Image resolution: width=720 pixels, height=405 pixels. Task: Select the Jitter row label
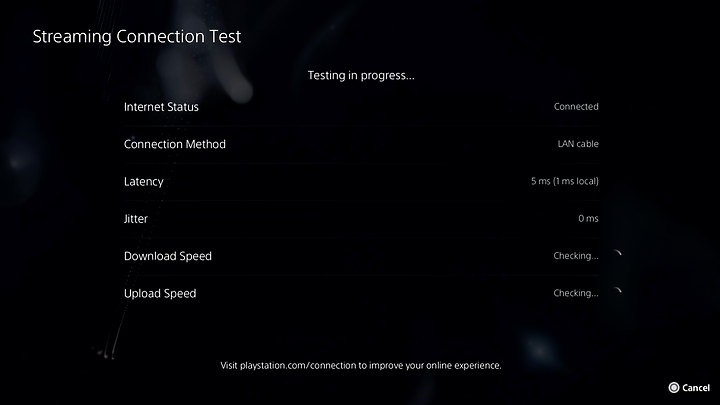(x=136, y=219)
